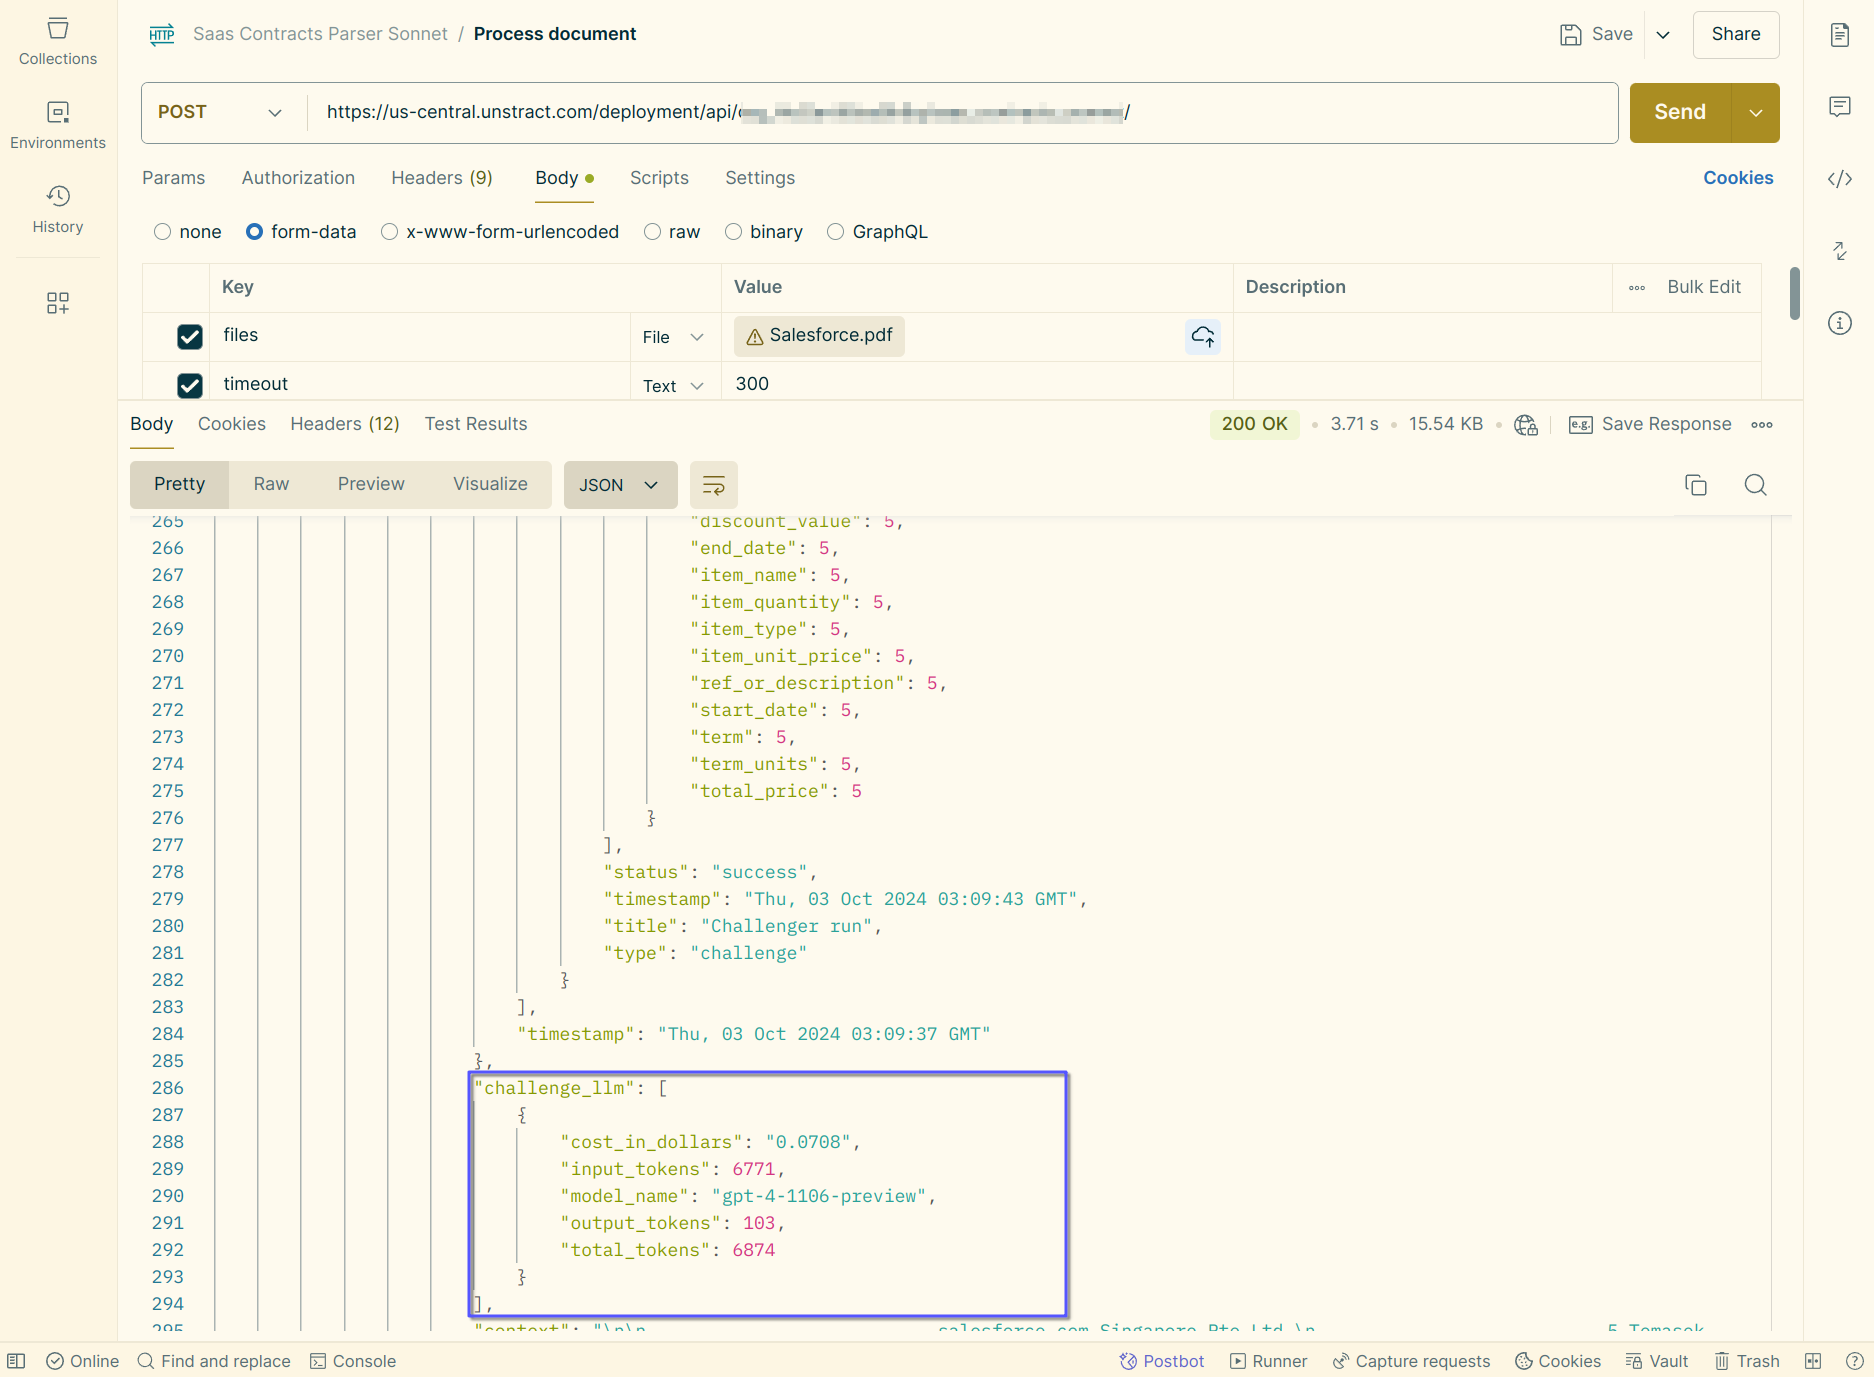Click the Salesforce.pdf file chip

pyautogui.click(x=819, y=336)
